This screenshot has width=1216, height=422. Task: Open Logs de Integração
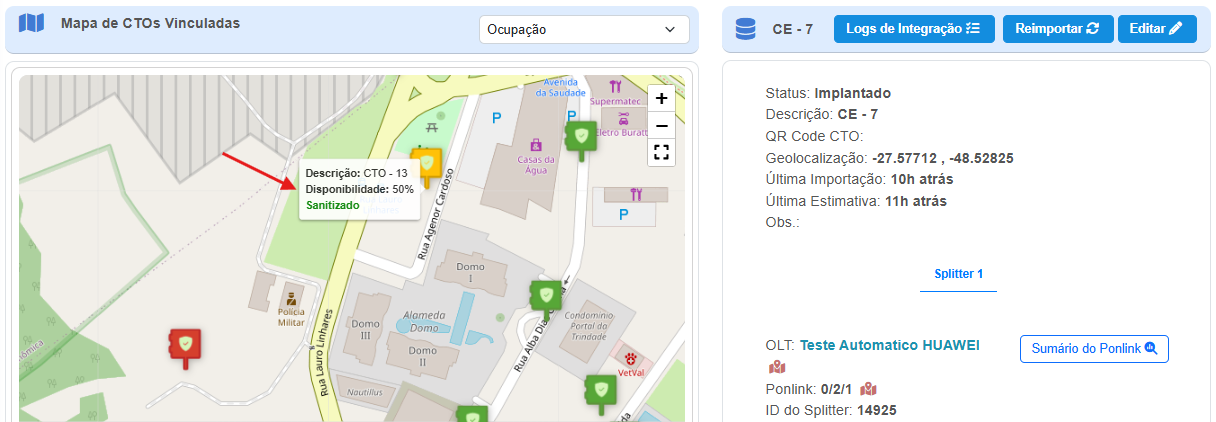click(914, 29)
